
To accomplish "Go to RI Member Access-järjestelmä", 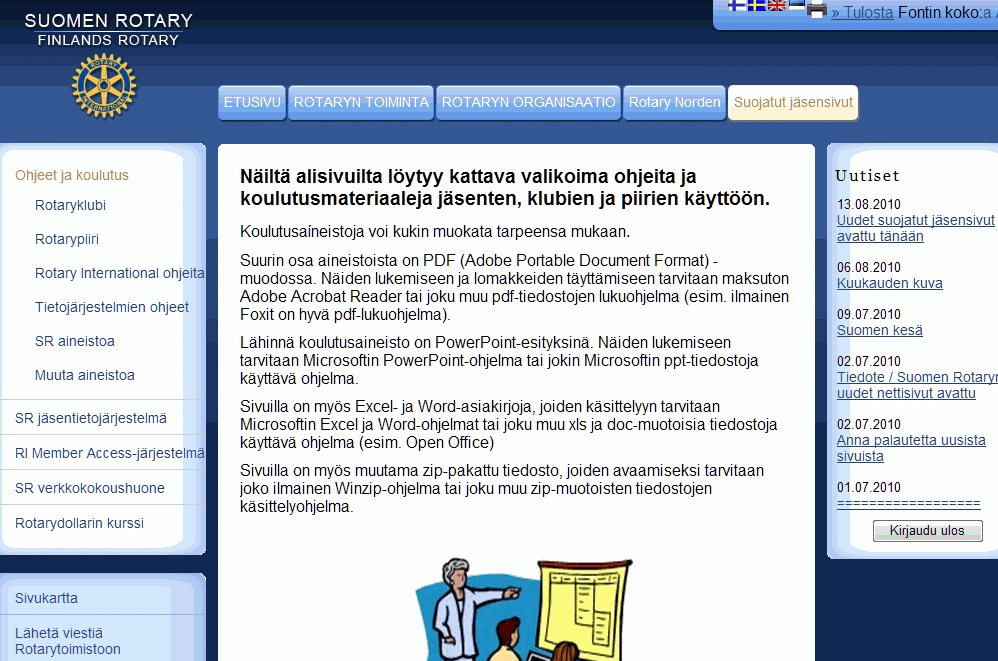I will [109, 453].
